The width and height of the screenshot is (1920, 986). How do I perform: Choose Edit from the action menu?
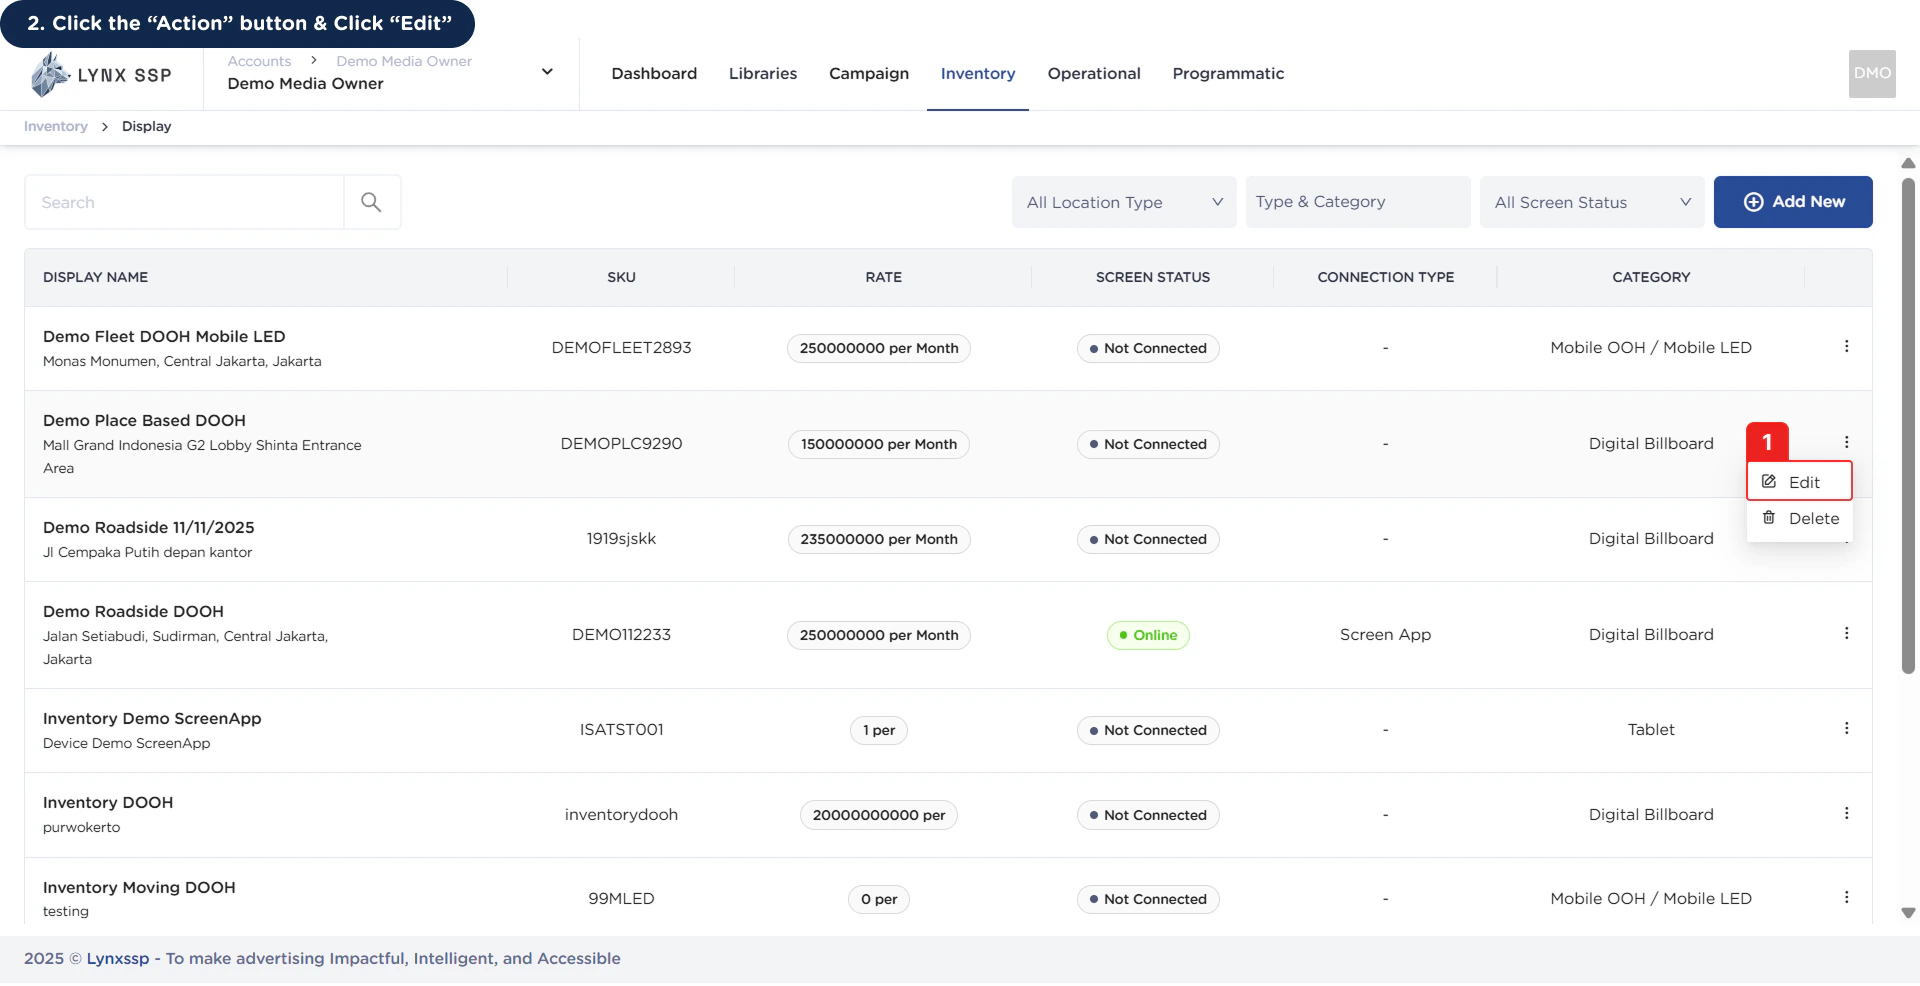tap(1799, 481)
